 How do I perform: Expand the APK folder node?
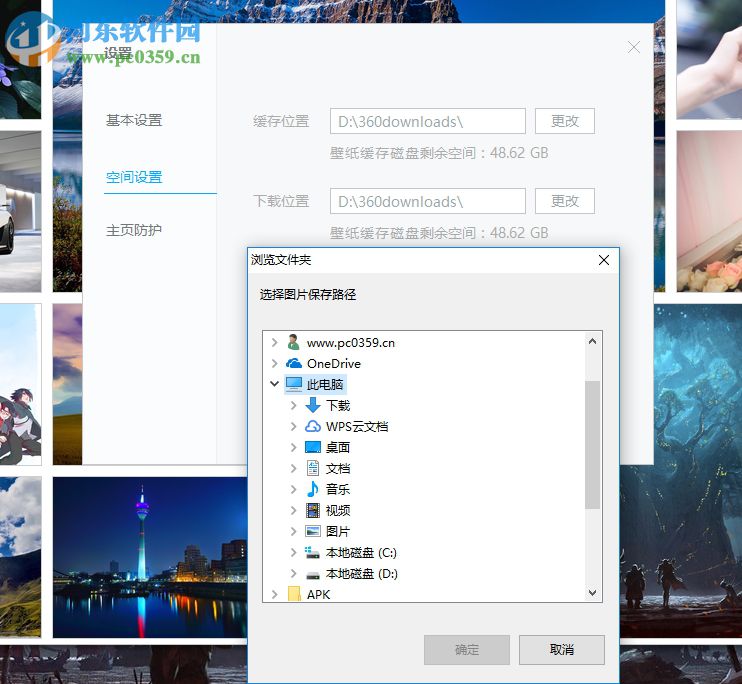click(274, 594)
